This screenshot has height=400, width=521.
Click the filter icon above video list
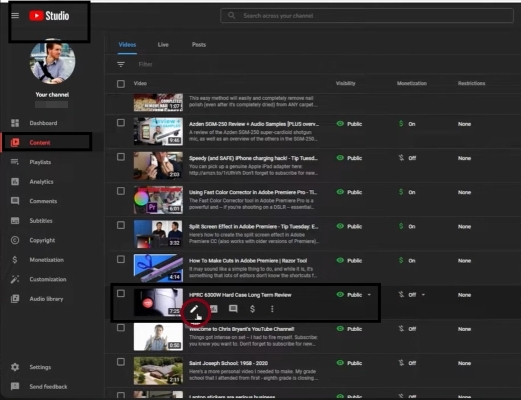click(x=121, y=64)
